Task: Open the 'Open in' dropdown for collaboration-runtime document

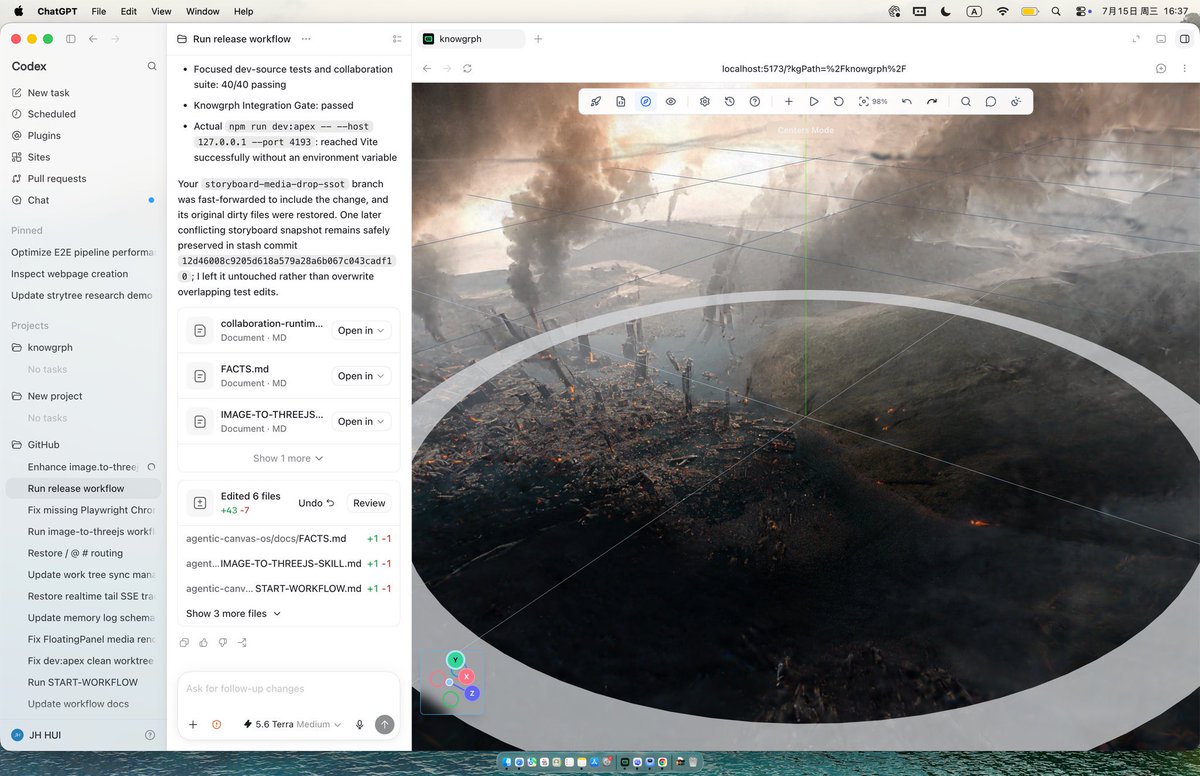Action: click(361, 330)
